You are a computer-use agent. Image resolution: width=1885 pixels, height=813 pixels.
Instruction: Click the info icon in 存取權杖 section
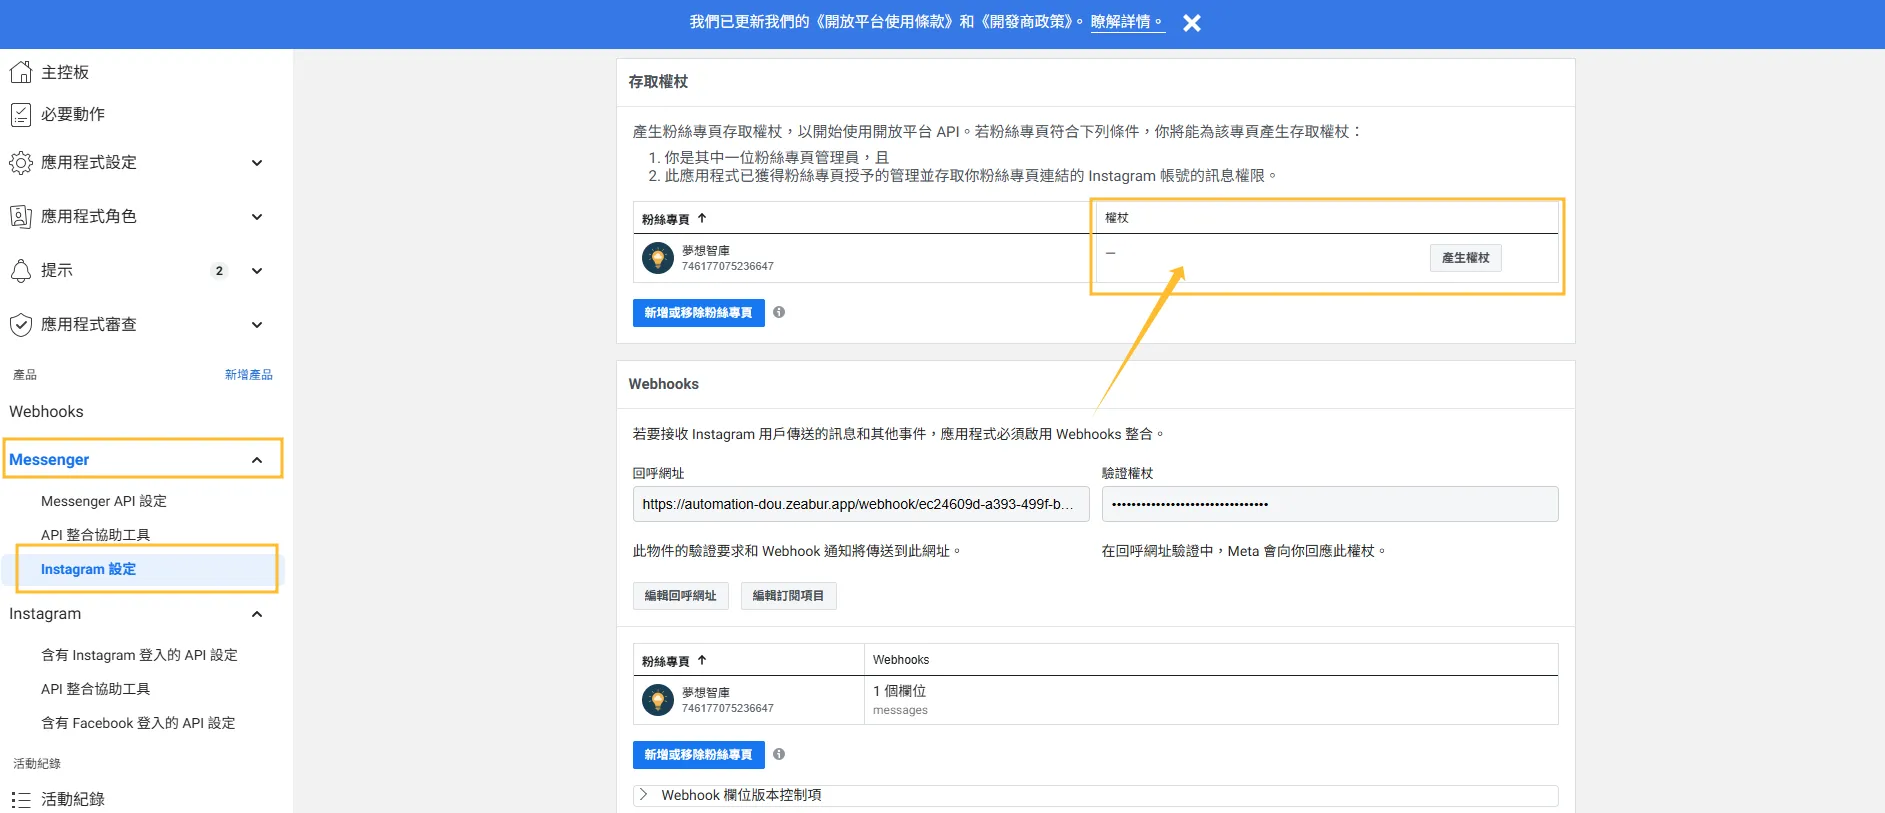[x=779, y=312]
